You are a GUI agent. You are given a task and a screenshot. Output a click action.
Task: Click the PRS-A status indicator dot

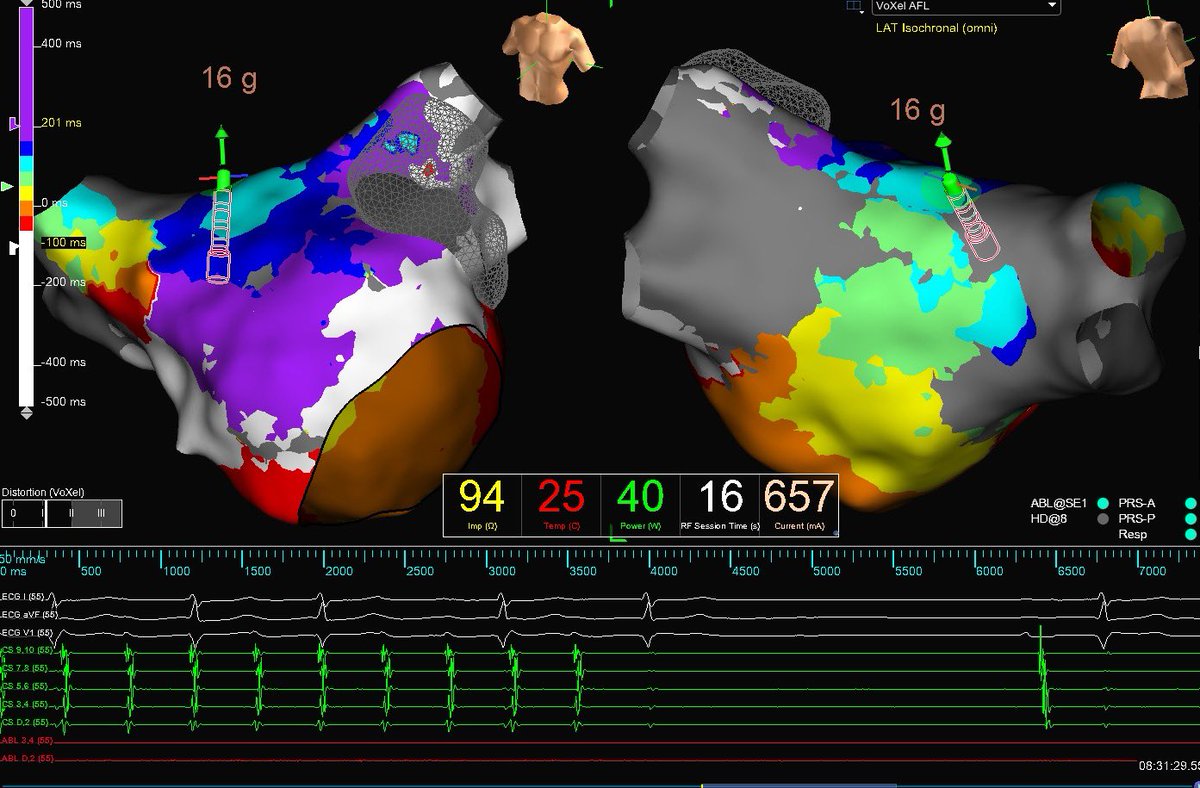pos(1191,503)
